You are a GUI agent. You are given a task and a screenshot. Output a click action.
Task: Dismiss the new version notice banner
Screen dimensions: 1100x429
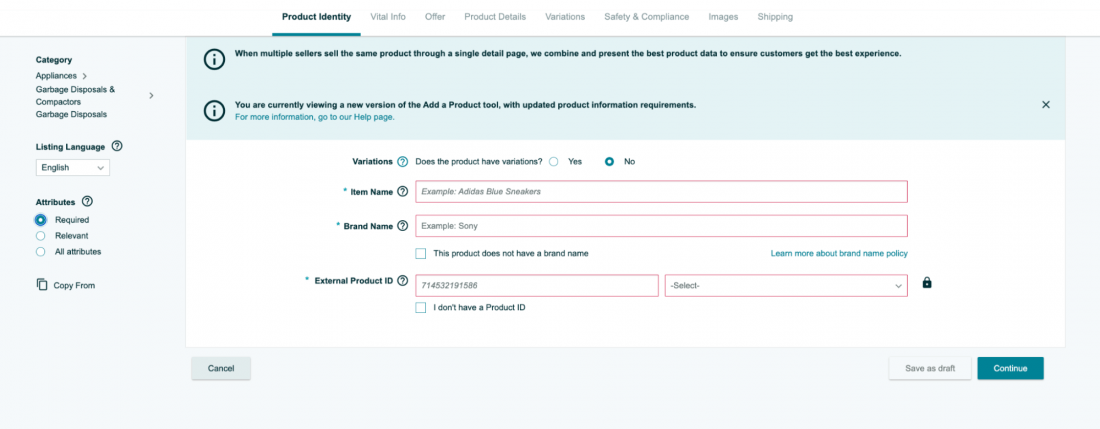tap(1045, 104)
